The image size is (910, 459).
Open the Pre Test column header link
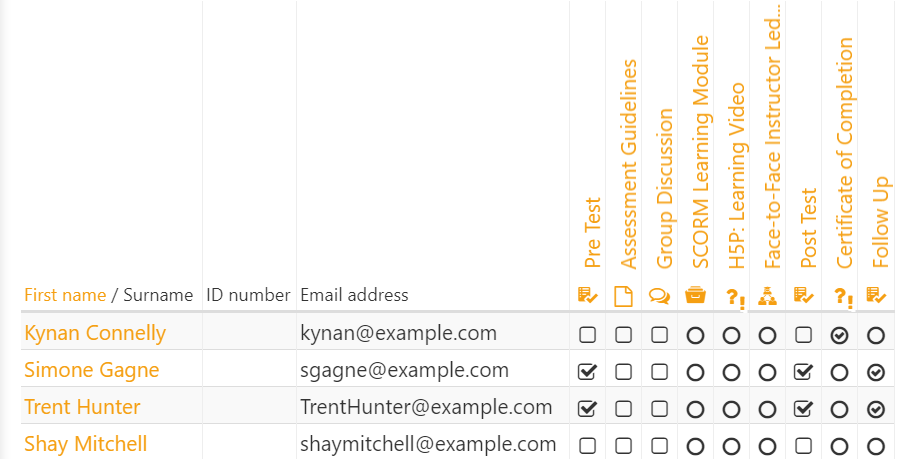click(592, 233)
